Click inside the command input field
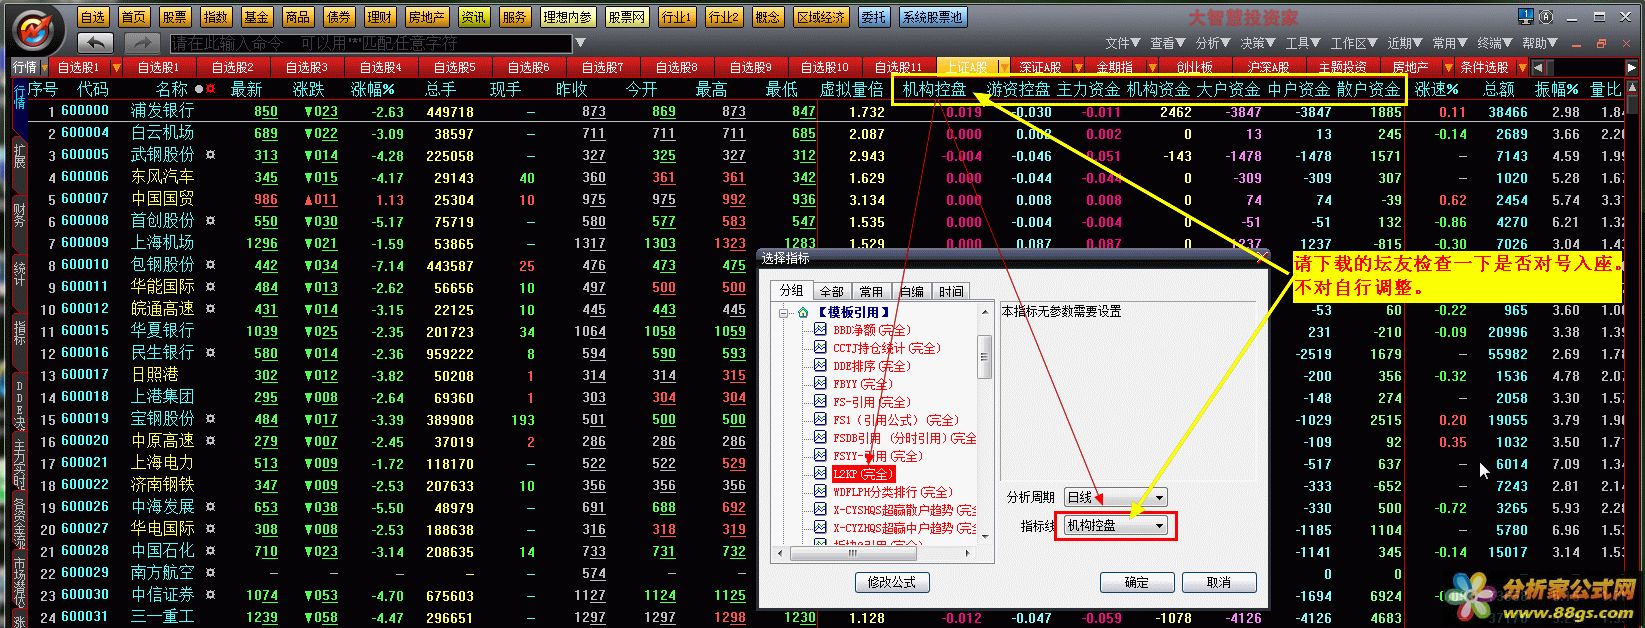1645x628 pixels. tap(370, 43)
